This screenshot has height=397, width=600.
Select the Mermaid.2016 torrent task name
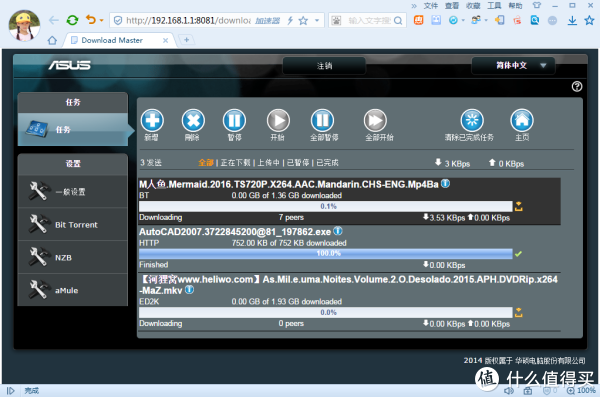point(289,185)
